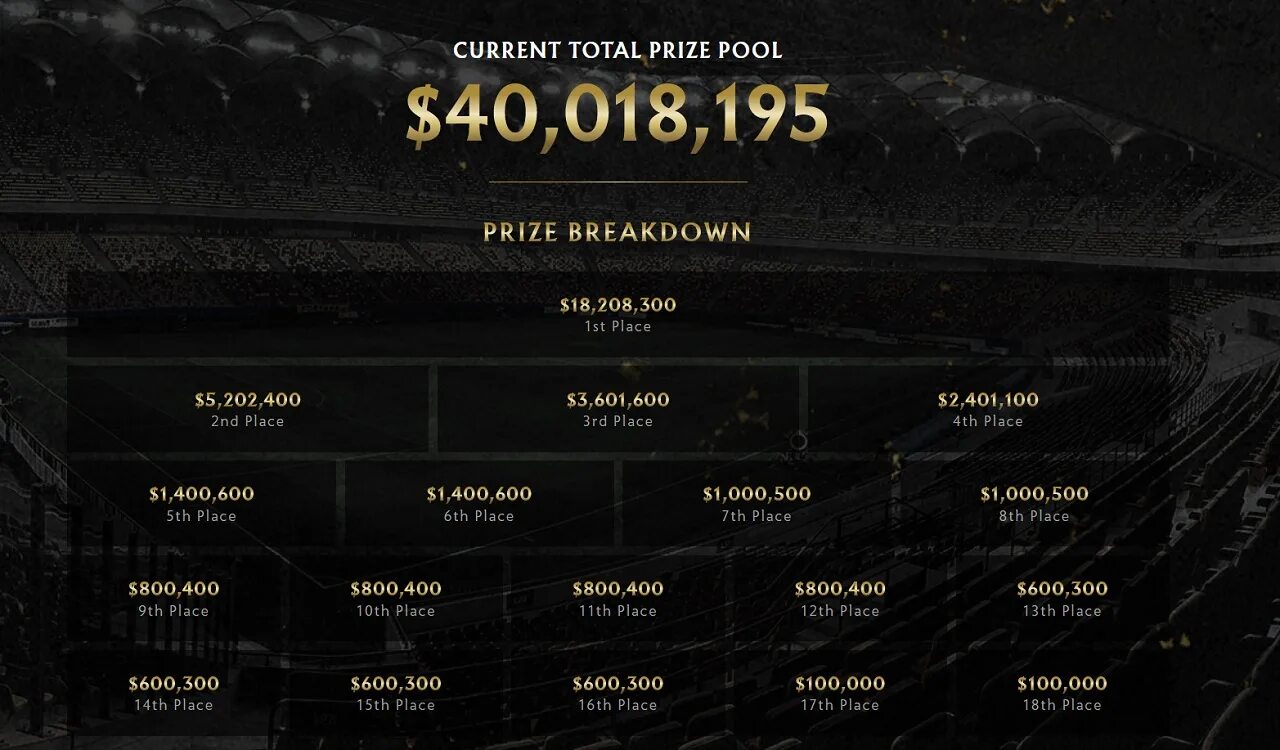The image size is (1280, 750).
Task: Click the 2nd Place $5,202,400 tile
Action: pyautogui.click(x=248, y=409)
